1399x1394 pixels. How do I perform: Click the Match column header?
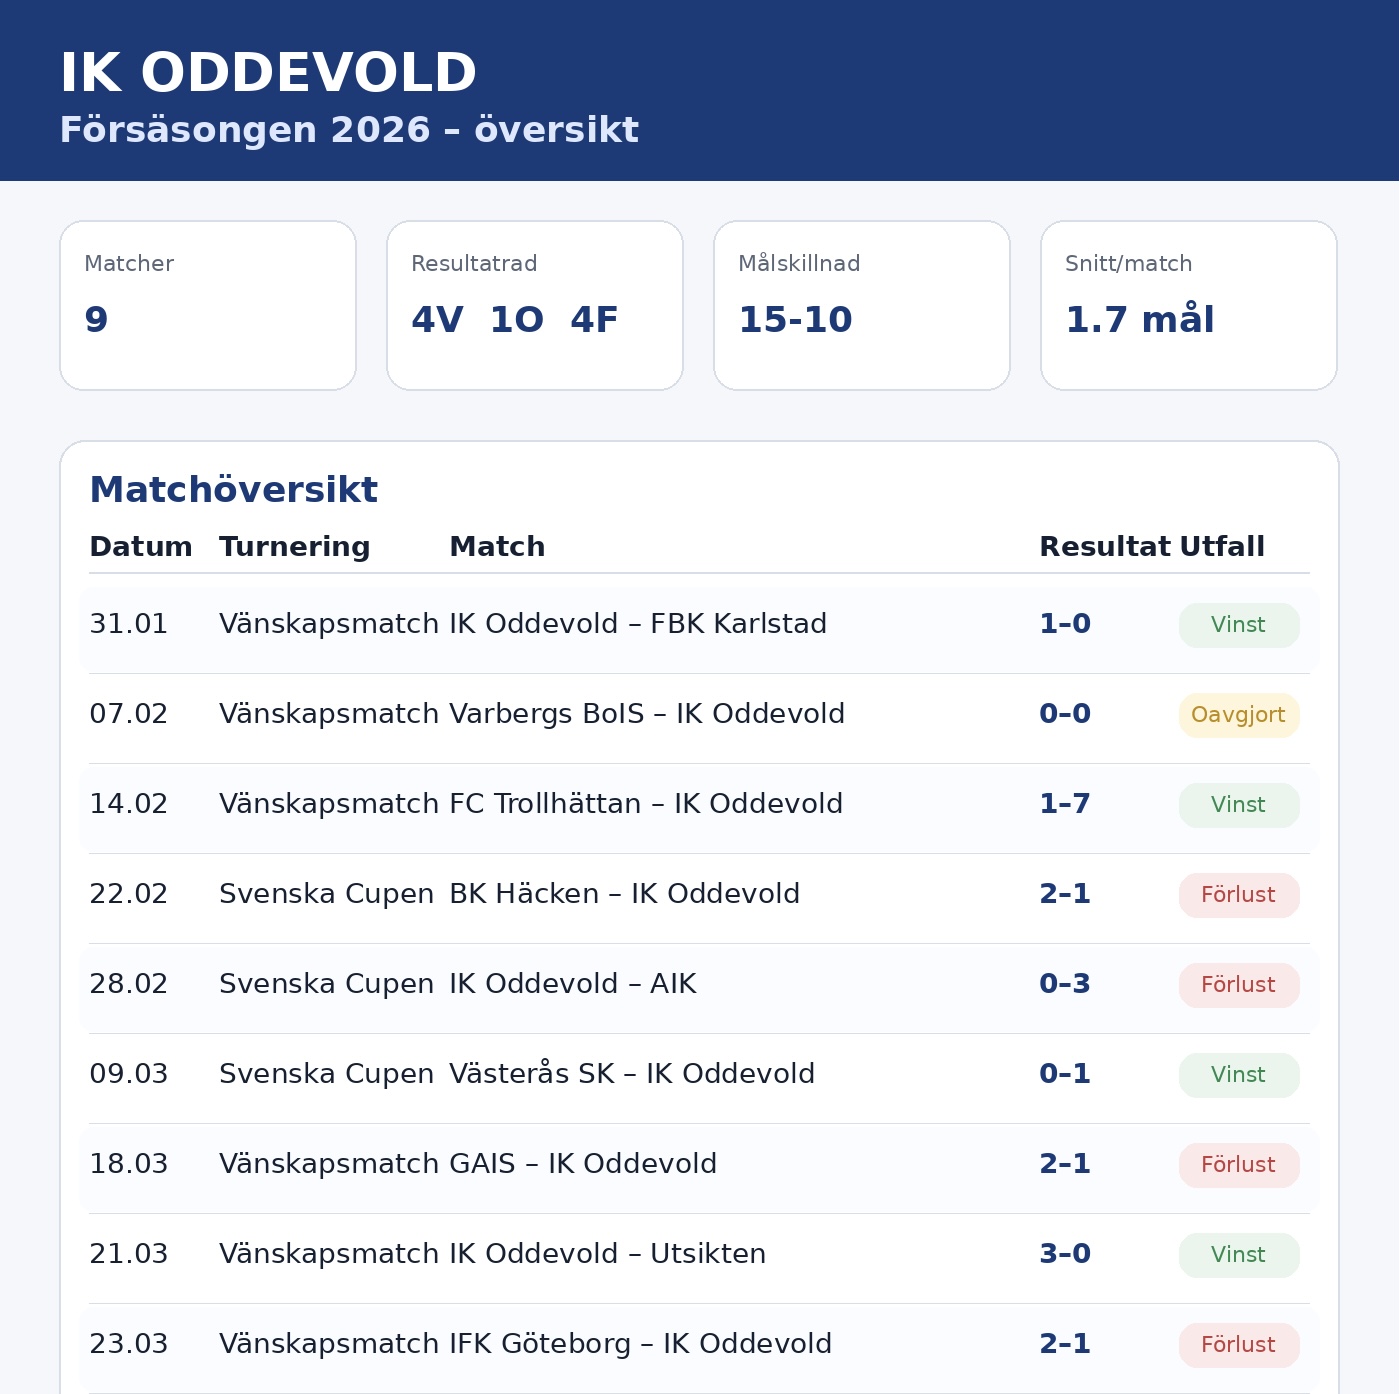point(497,547)
